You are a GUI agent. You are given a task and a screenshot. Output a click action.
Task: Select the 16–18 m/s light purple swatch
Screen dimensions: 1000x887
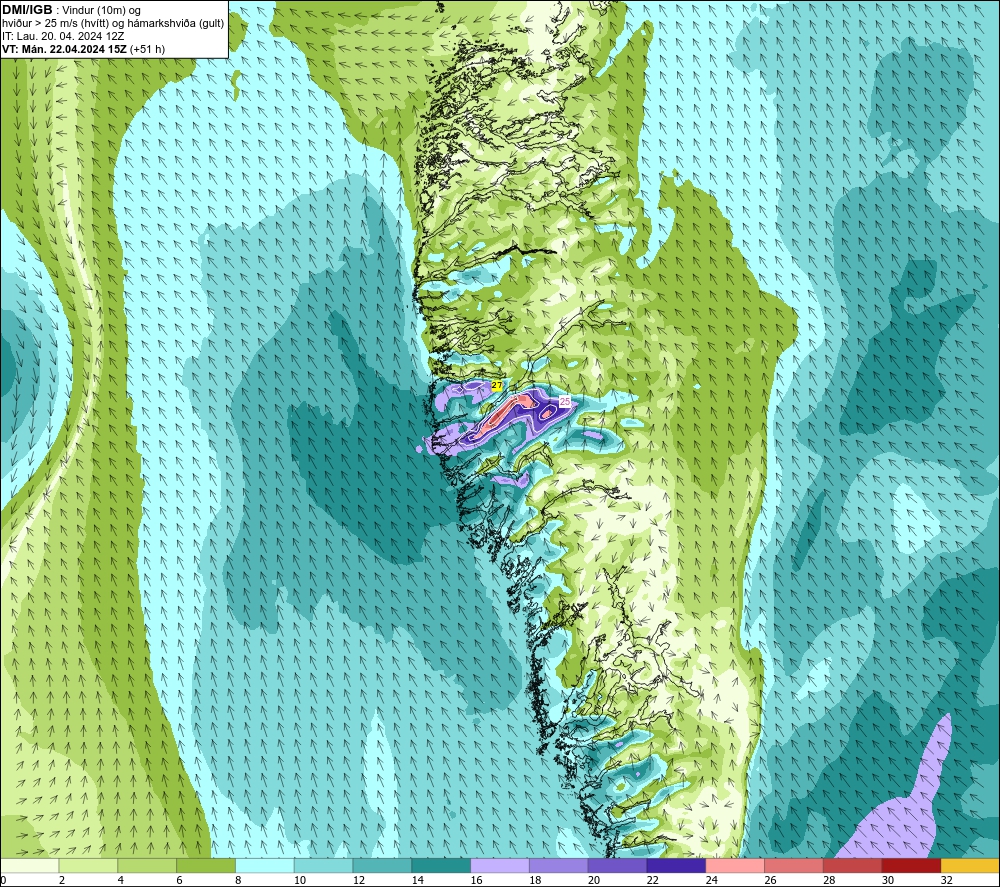point(500,865)
